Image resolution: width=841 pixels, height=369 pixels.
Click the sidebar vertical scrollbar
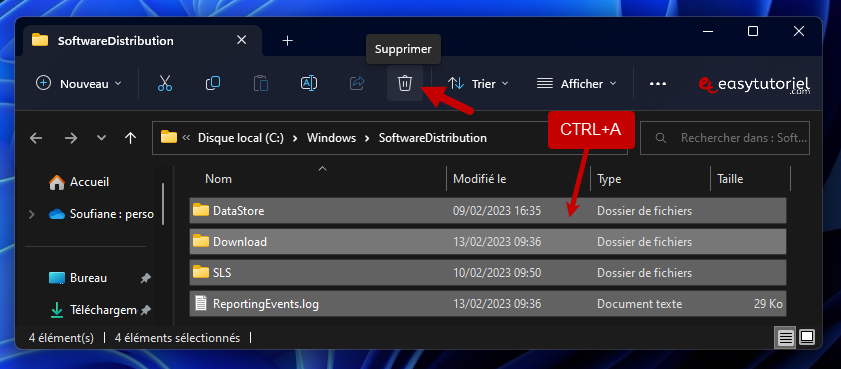pos(163,203)
